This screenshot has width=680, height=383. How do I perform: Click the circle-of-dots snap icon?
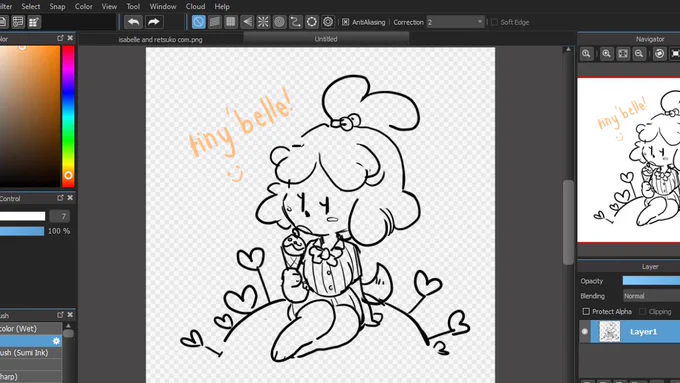click(312, 22)
